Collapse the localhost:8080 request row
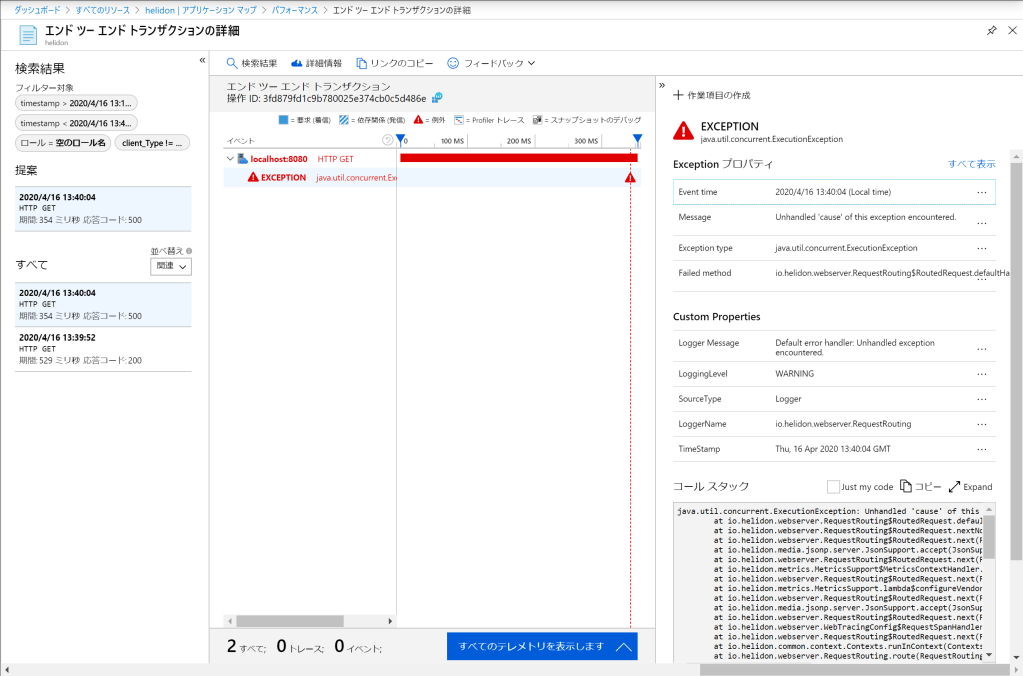This screenshot has height=676, width=1023. (230, 158)
